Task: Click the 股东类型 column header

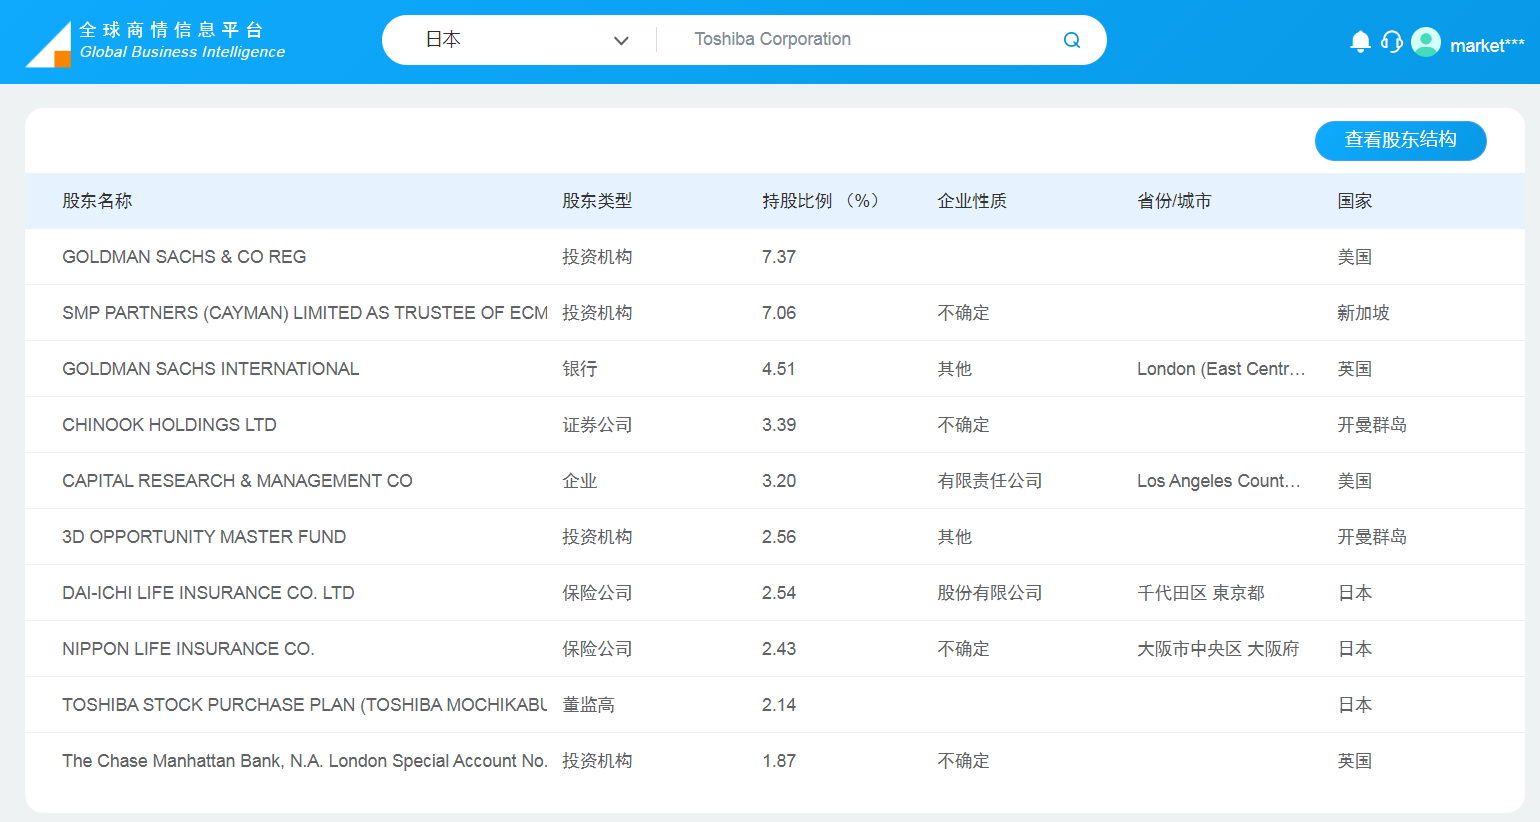Action: pos(597,201)
